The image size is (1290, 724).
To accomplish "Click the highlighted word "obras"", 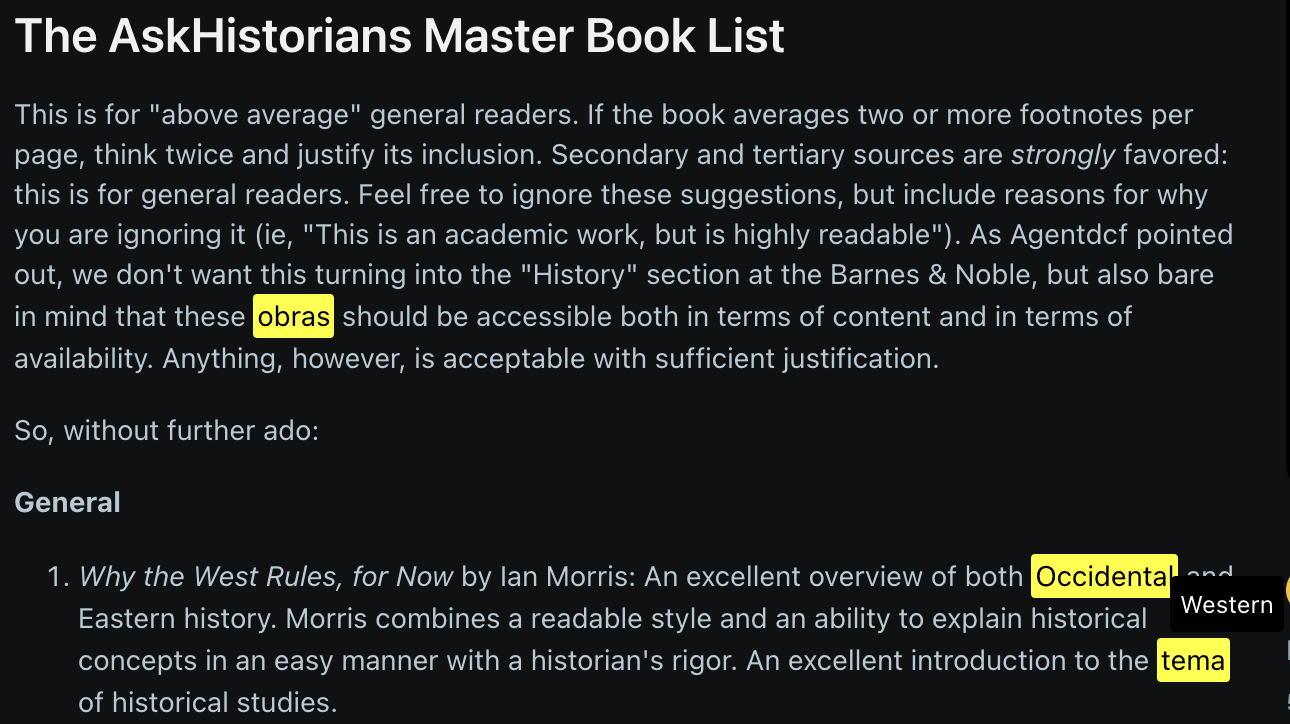I will click(293, 317).
